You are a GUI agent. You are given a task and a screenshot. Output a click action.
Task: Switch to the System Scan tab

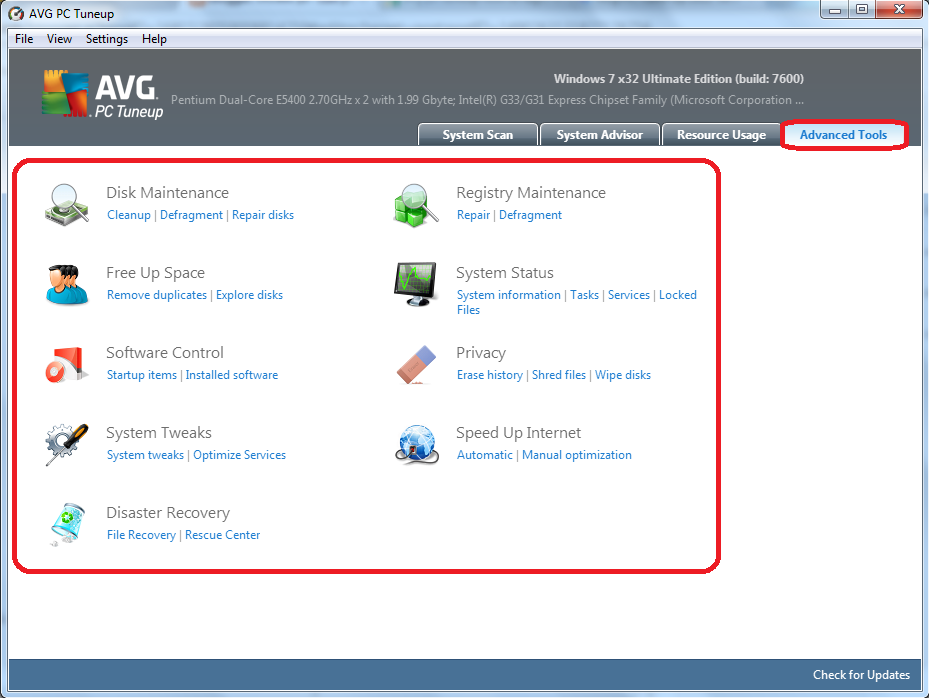pos(478,135)
